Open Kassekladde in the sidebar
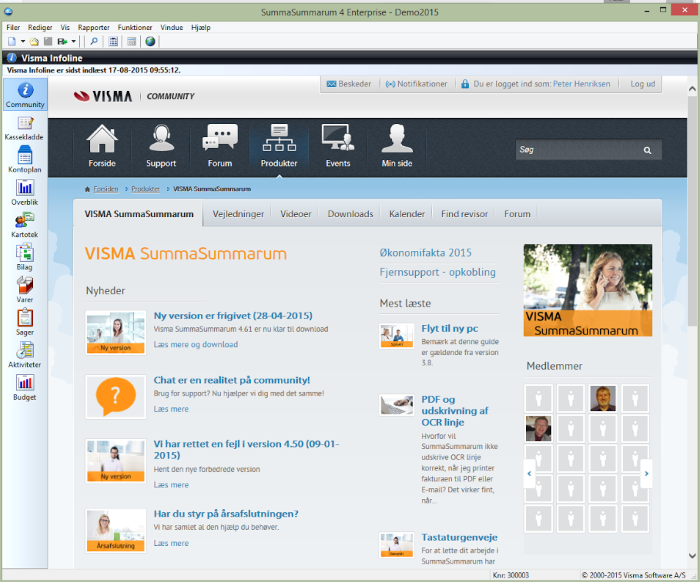This screenshot has width=700, height=582. (25, 128)
